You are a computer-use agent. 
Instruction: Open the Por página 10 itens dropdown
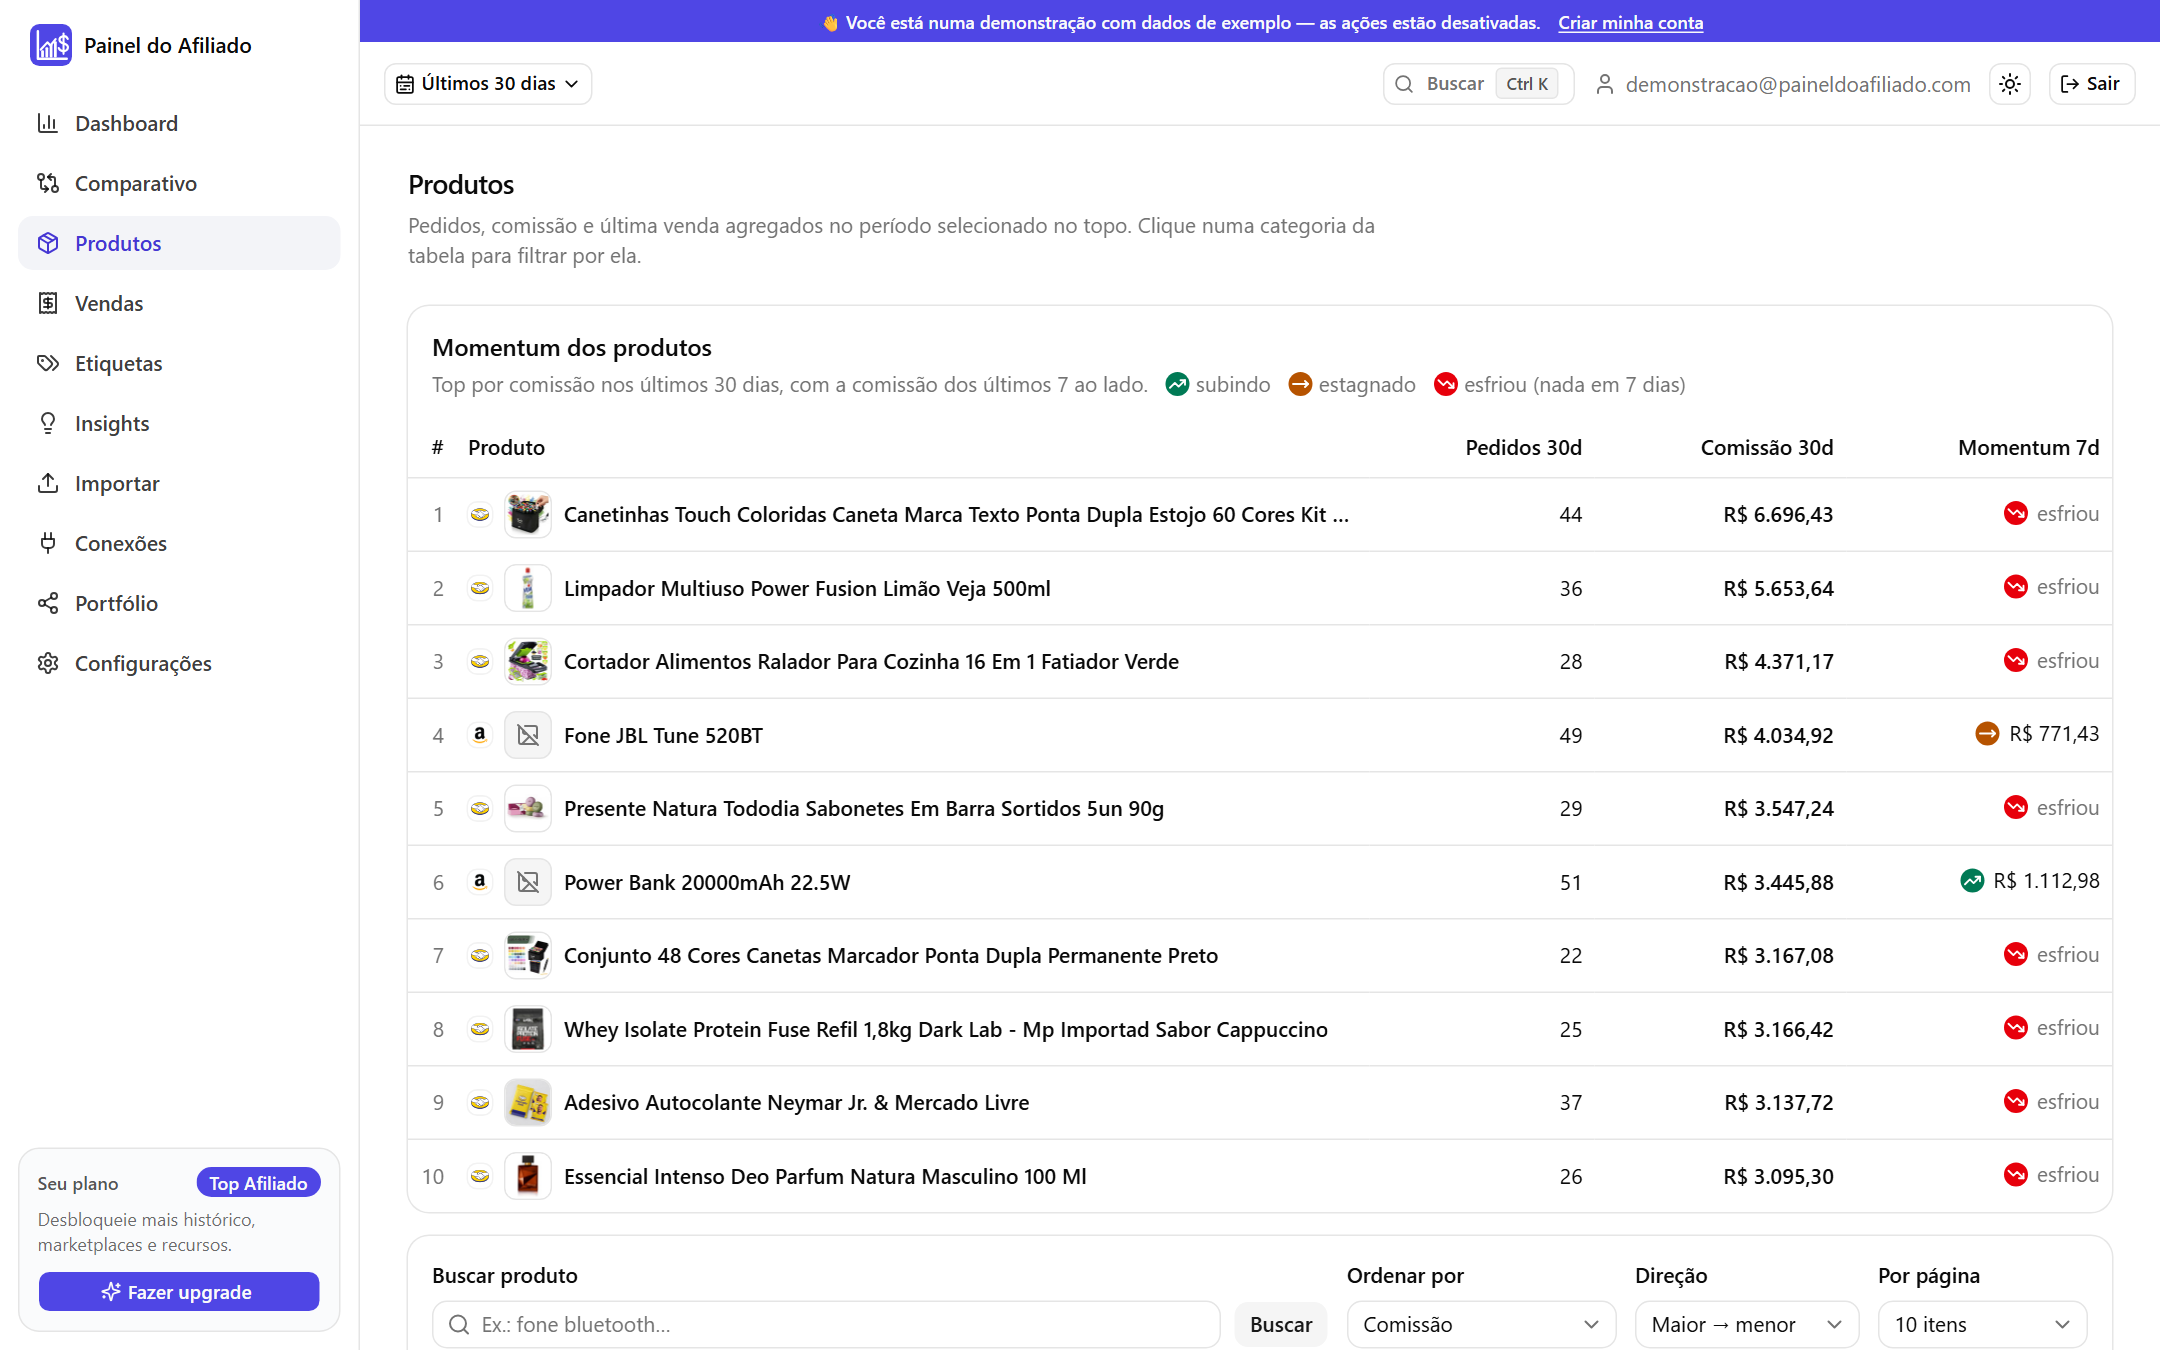(1982, 1325)
